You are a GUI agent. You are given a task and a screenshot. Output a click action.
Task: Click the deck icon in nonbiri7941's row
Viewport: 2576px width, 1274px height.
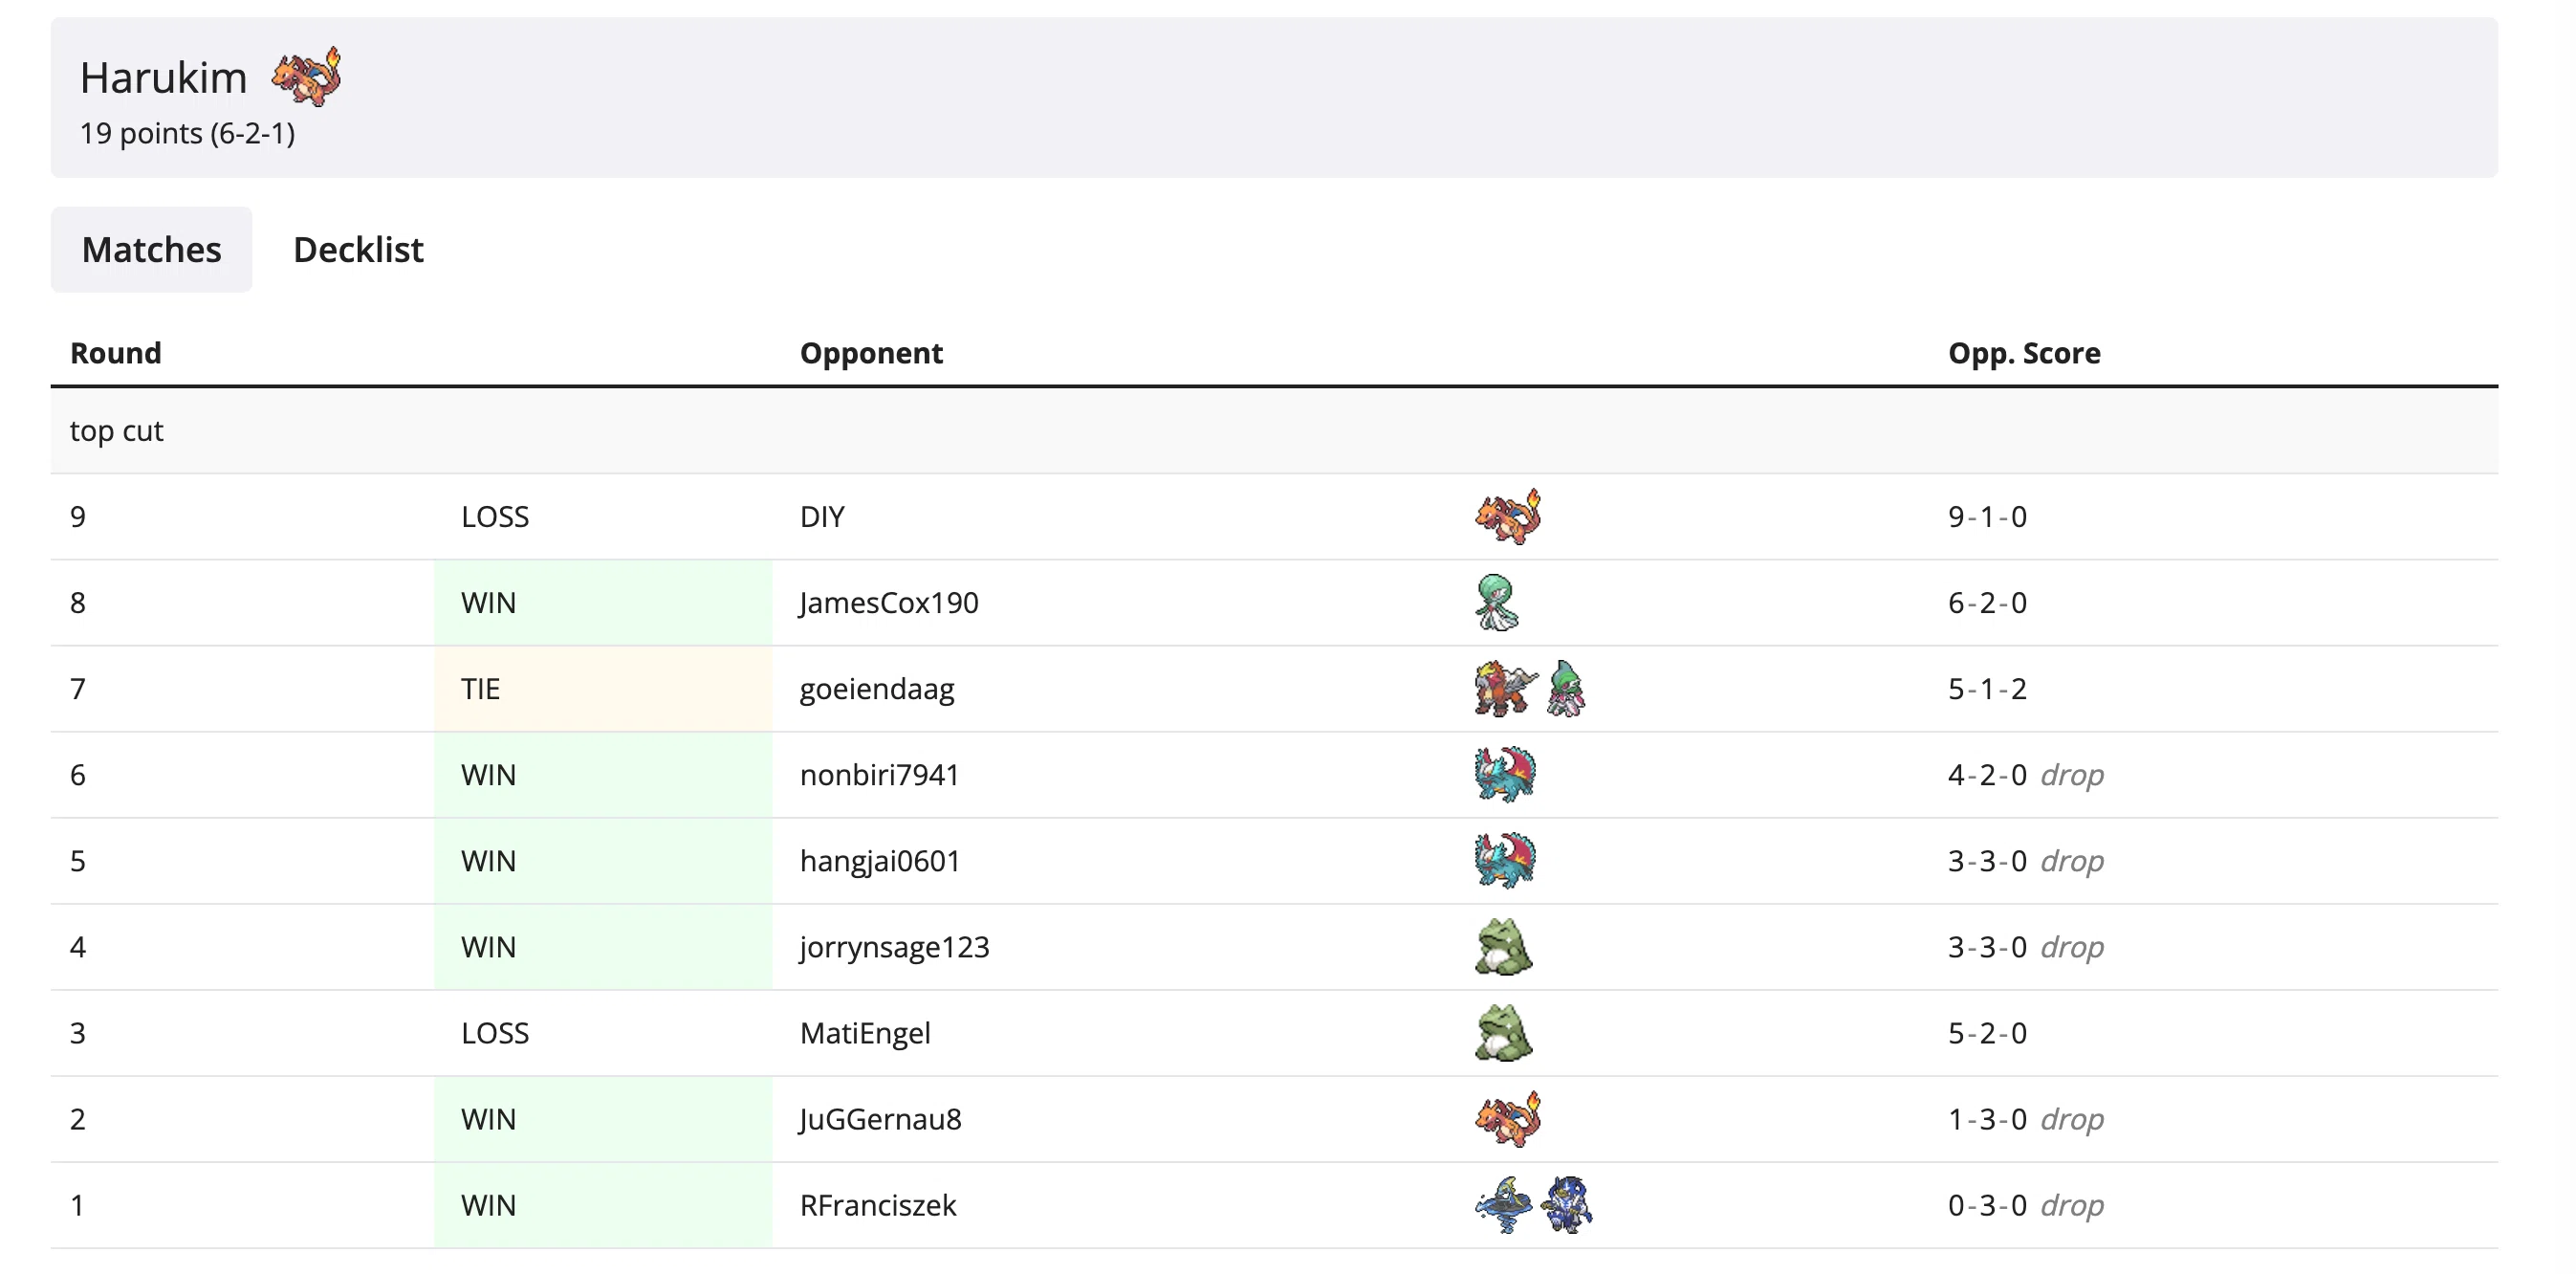[x=1504, y=774]
